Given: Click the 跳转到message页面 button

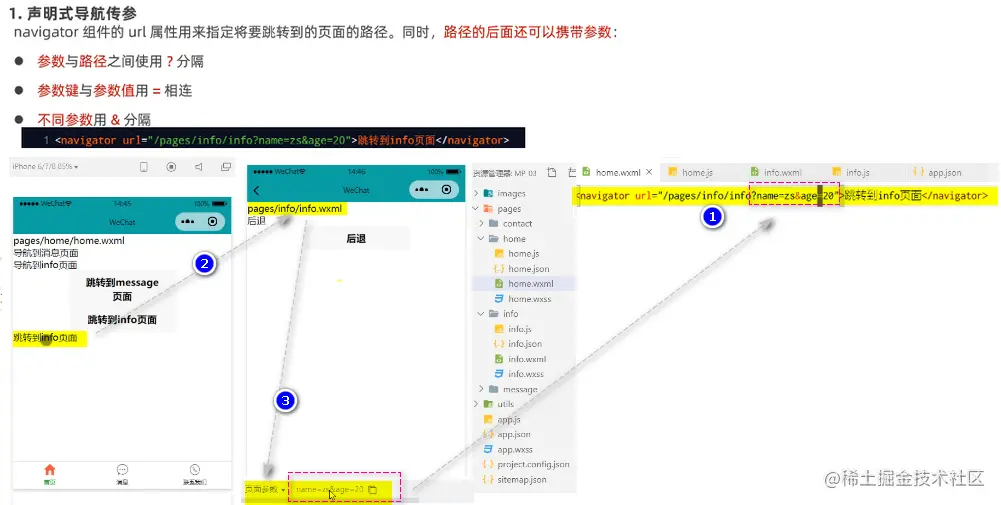Looking at the screenshot, I should click(122, 289).
